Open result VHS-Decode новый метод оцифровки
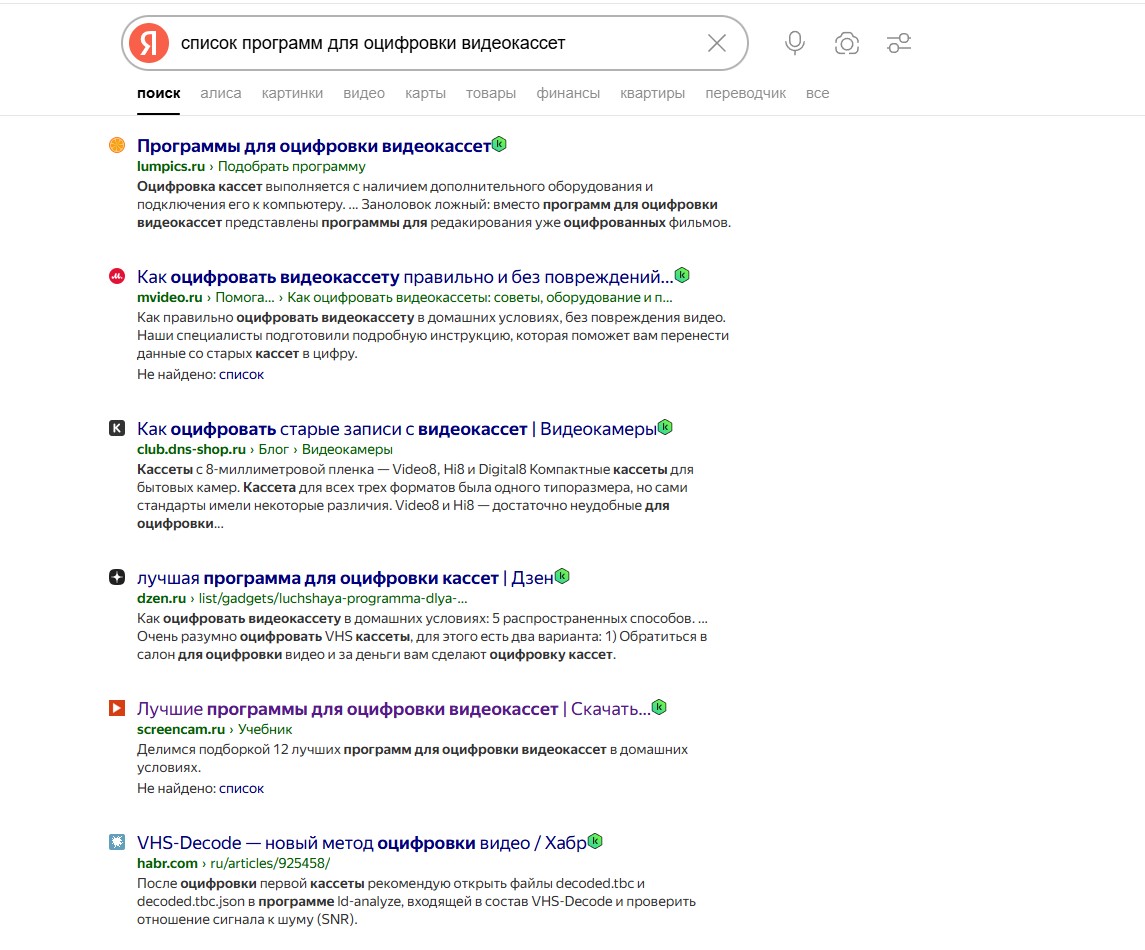 click(361, 843)
